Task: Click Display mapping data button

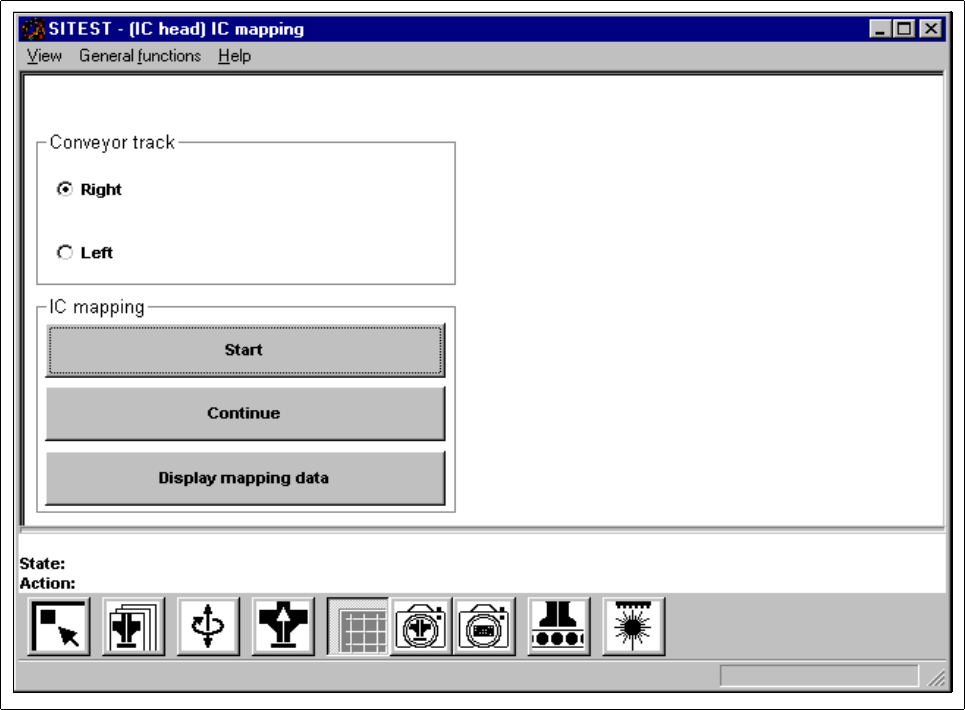Action: pos(245,478)
